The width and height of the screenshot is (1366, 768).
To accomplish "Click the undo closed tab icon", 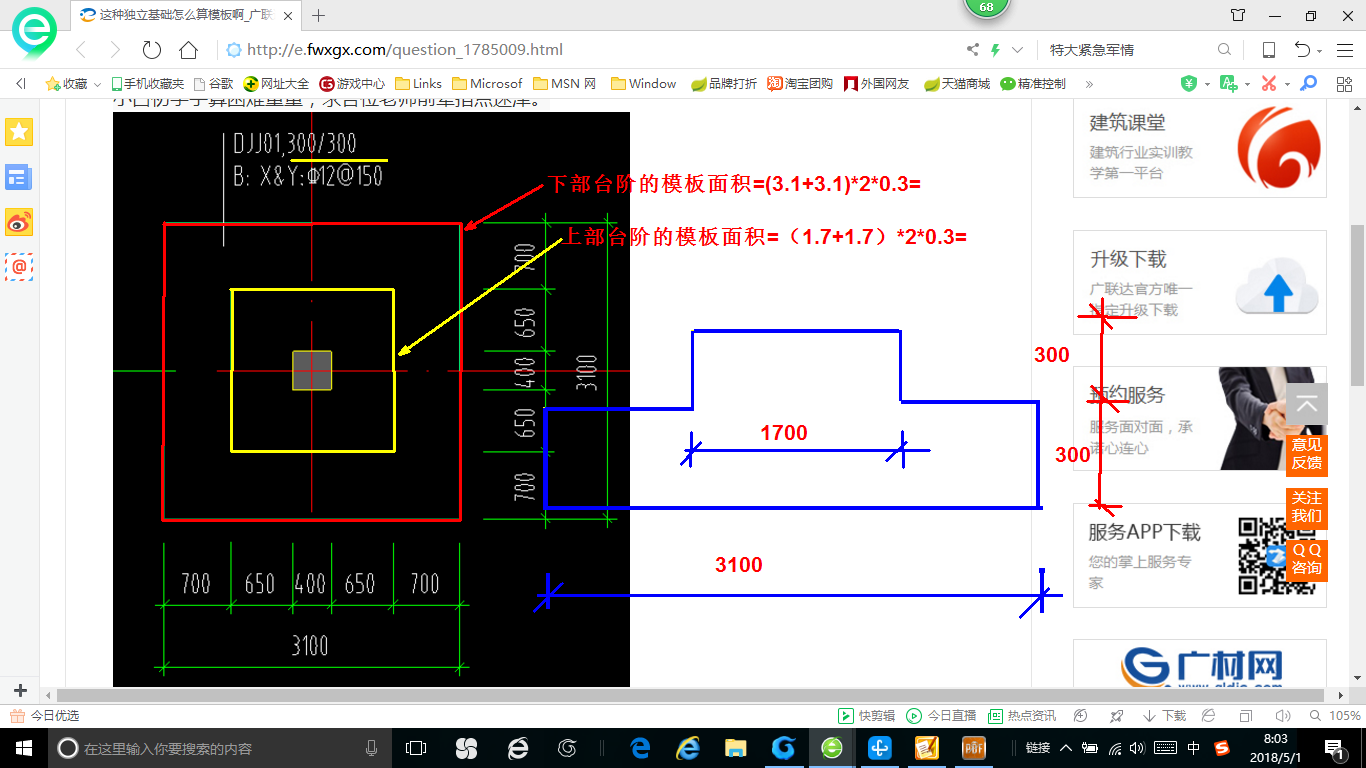I will point(1304,50).
